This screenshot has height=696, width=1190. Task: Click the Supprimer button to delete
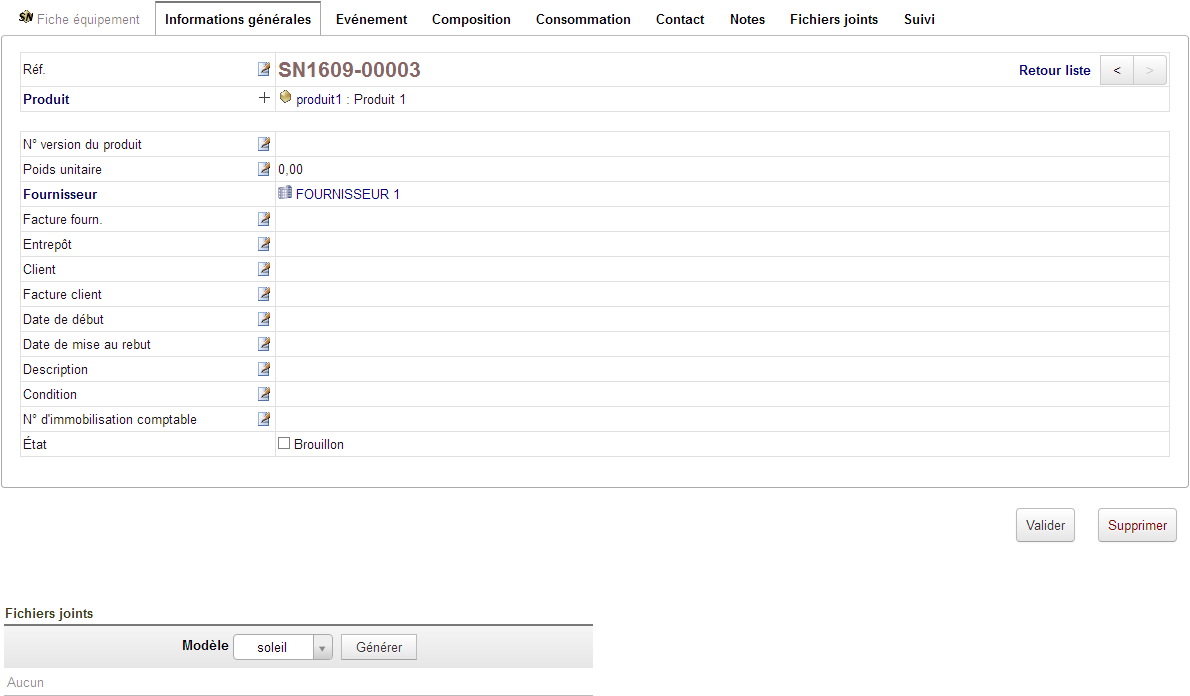[1137, 524]
